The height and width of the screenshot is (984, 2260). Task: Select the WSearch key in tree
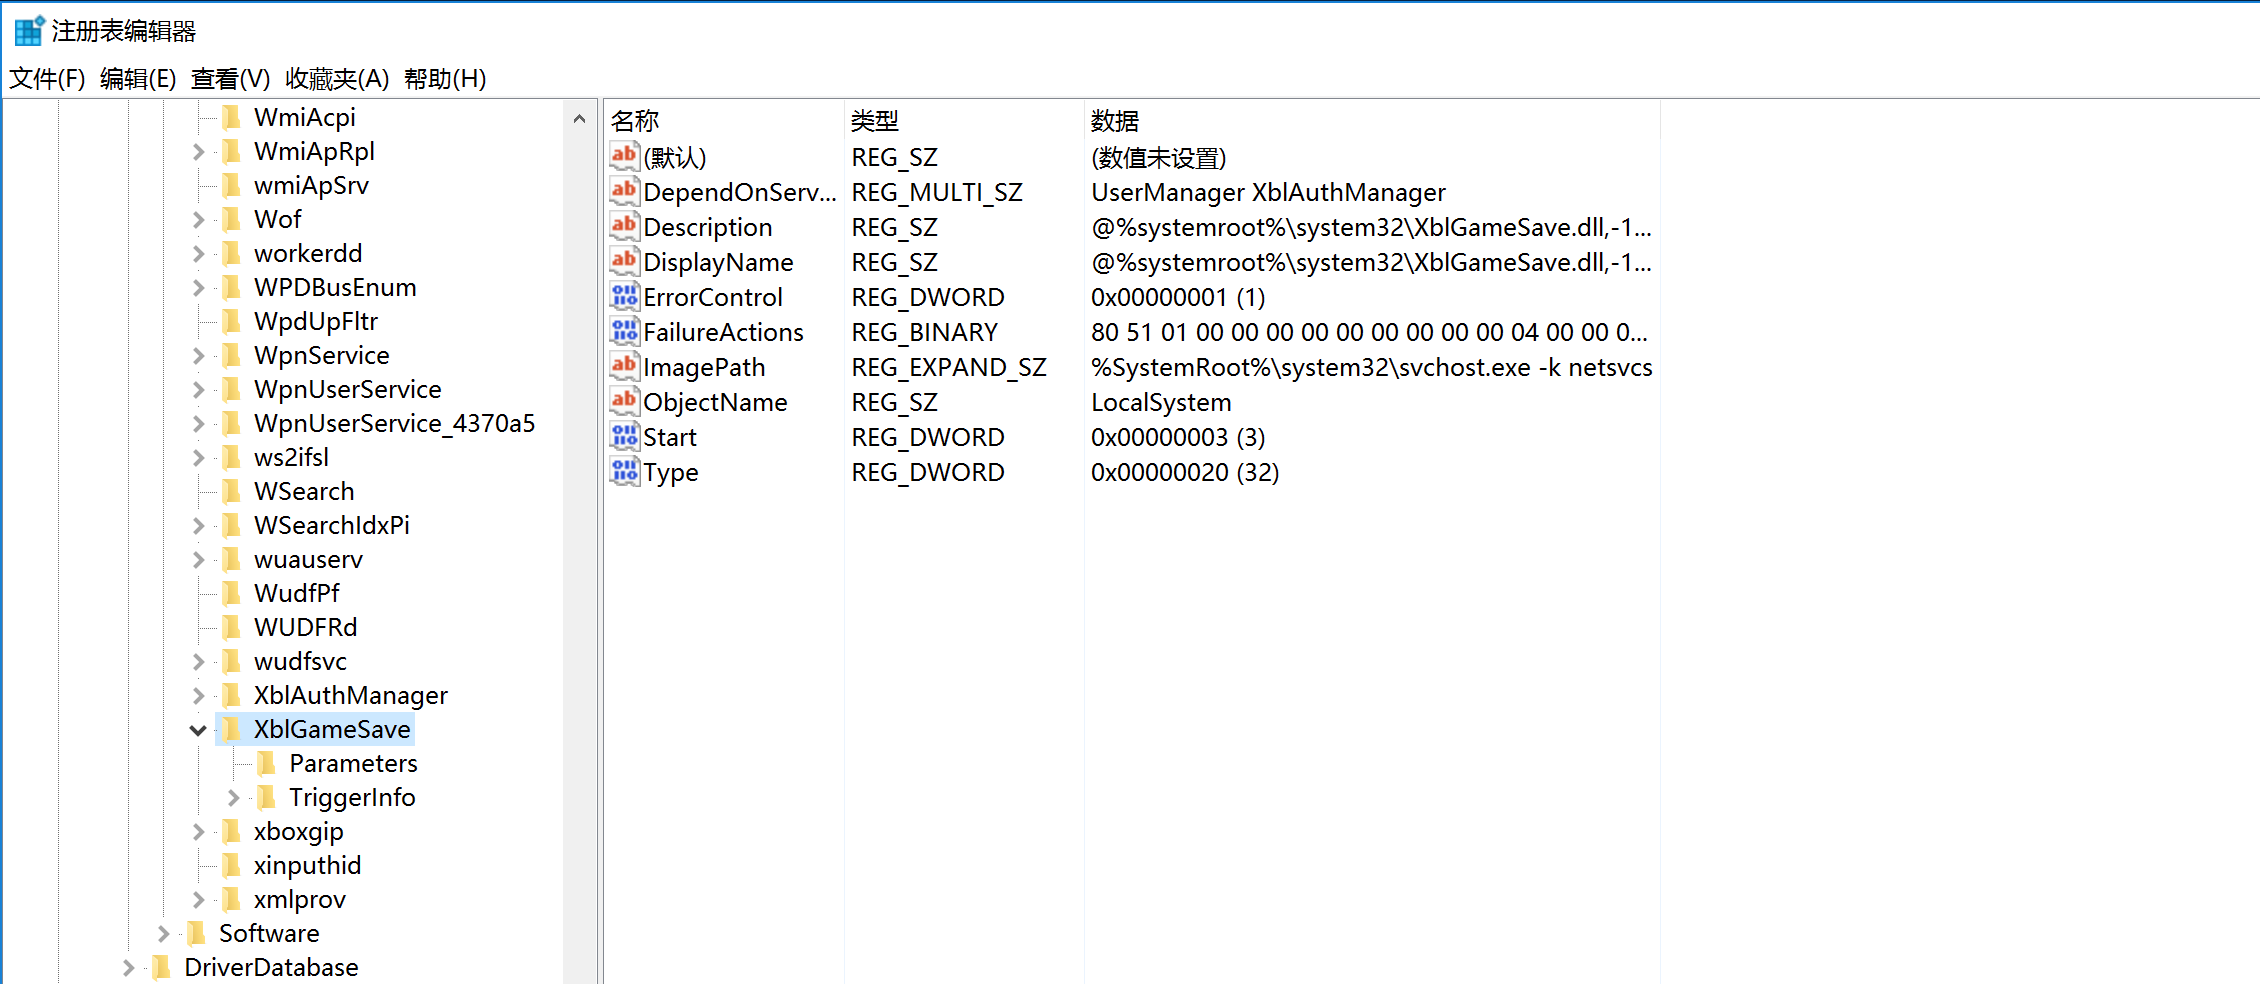pyautogui.click(x=304, y=492)
